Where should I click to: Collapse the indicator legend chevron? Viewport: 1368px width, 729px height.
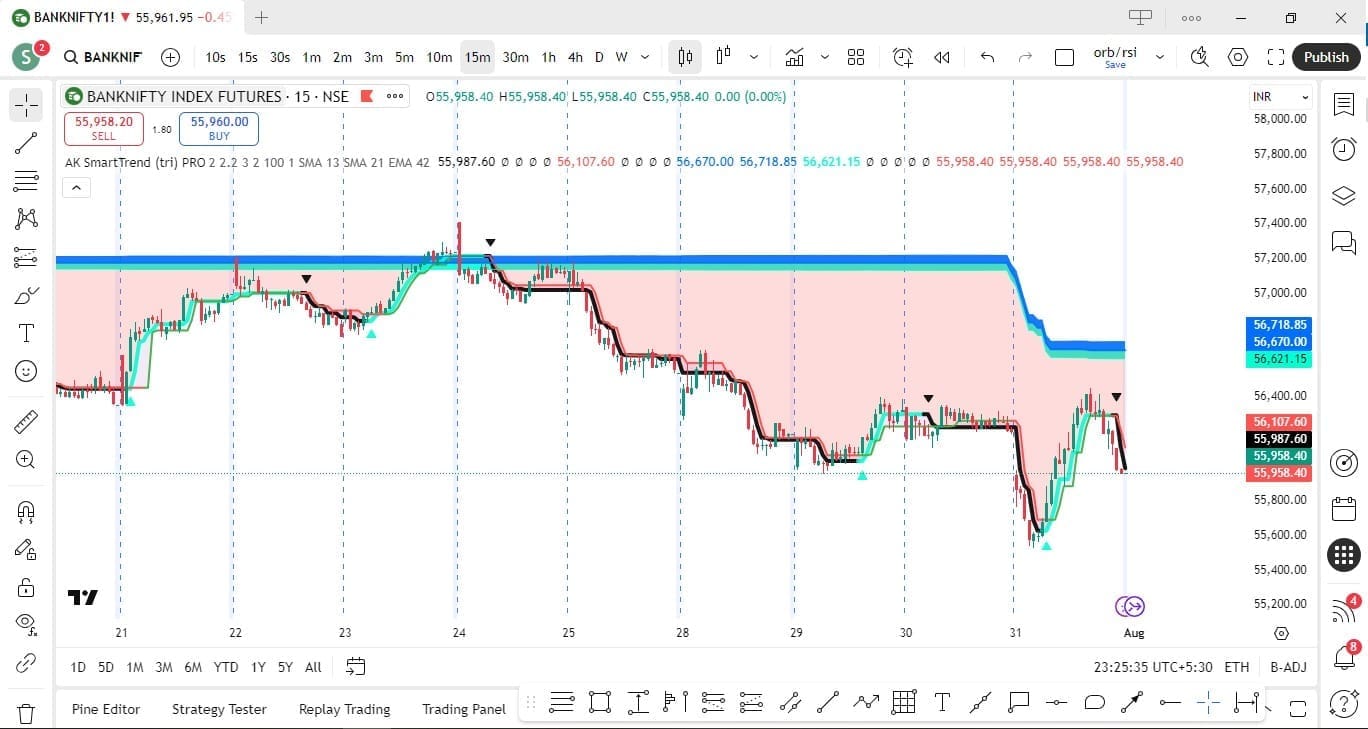pyautogui.click(x=76, y=187)
